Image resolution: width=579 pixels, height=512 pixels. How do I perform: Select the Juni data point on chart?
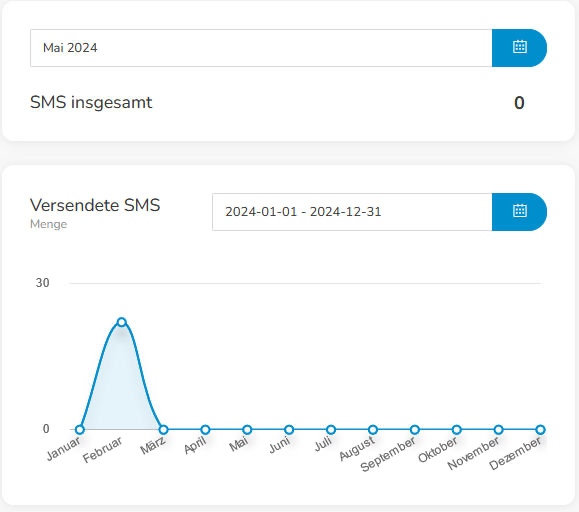tap(289, 430)
